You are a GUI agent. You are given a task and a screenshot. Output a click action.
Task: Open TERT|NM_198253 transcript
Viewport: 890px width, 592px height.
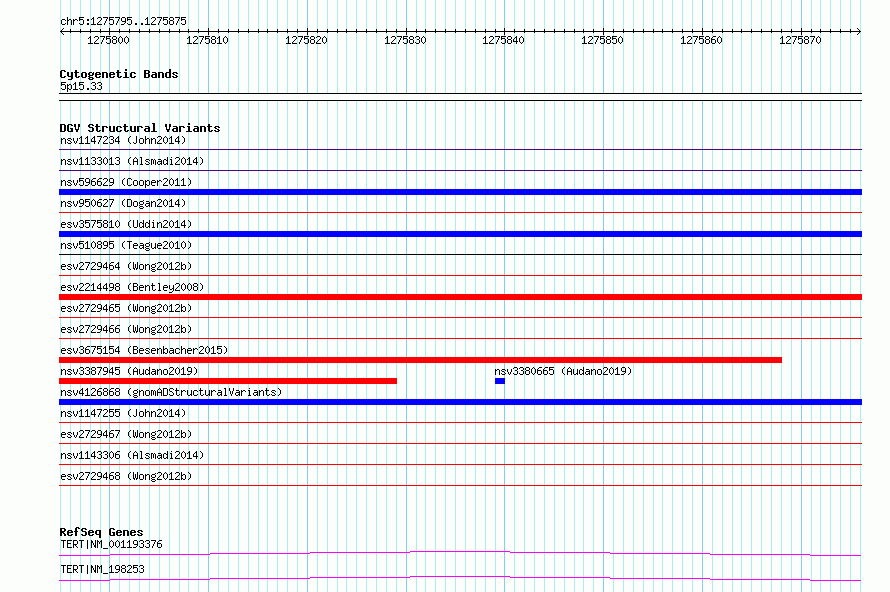[x=102, y=569]
